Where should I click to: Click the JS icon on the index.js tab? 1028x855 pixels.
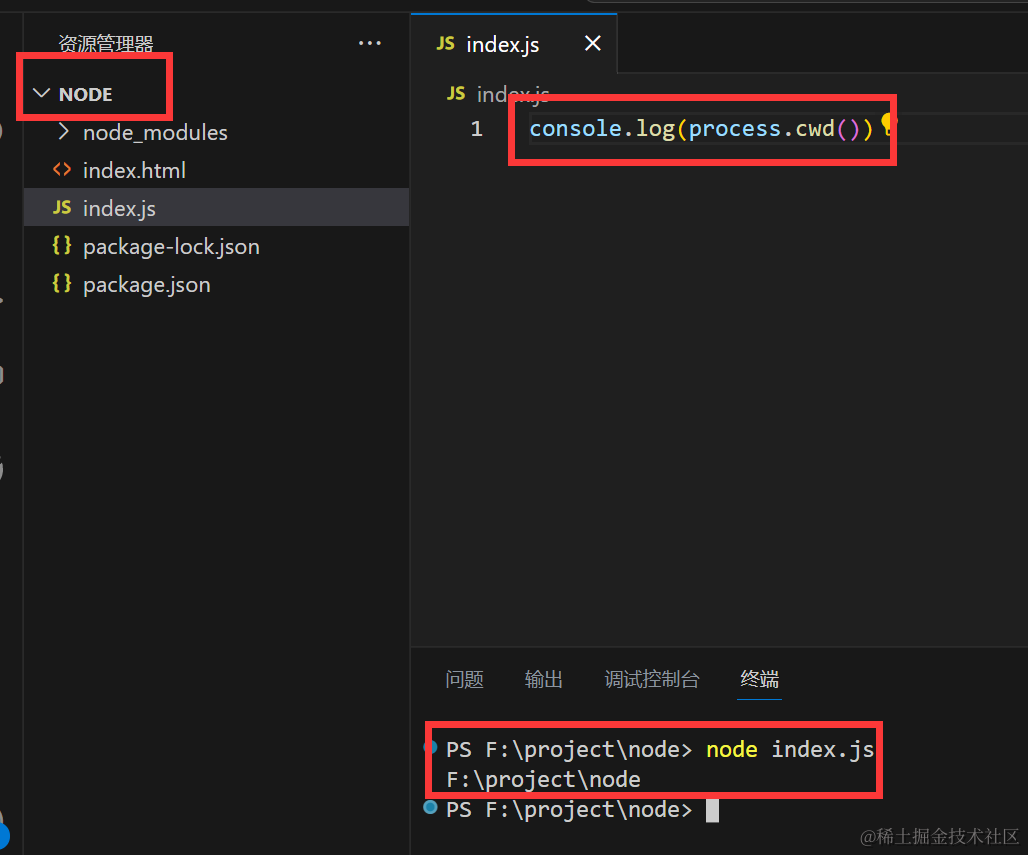point(446,44)
